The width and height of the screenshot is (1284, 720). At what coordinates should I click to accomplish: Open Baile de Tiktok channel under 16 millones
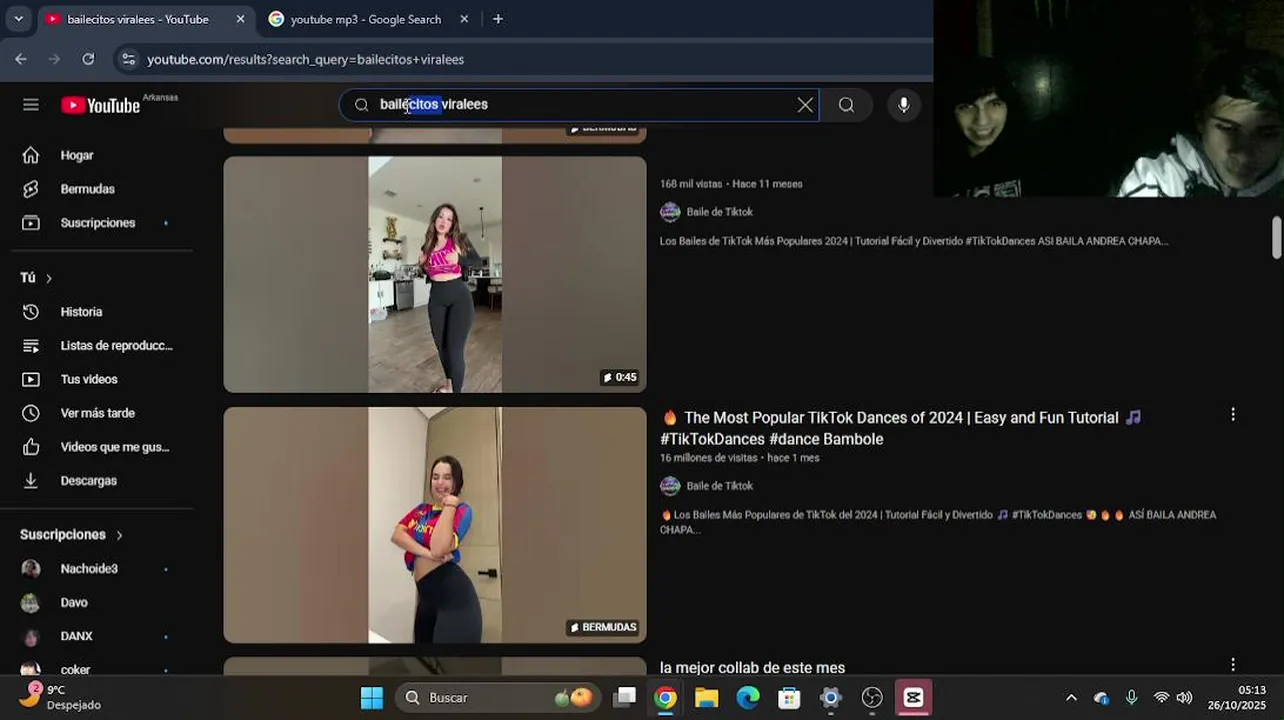coord(719,486)
